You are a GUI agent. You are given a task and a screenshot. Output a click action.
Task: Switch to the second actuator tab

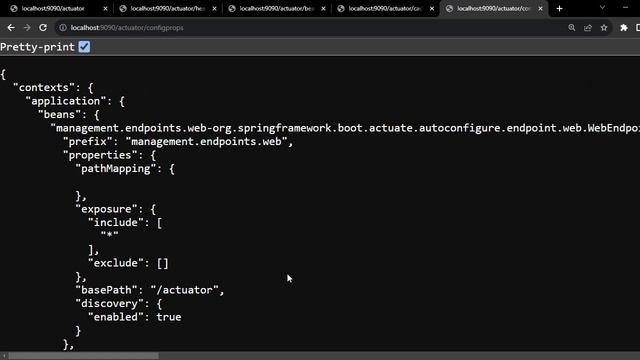[x=167, y=9]
